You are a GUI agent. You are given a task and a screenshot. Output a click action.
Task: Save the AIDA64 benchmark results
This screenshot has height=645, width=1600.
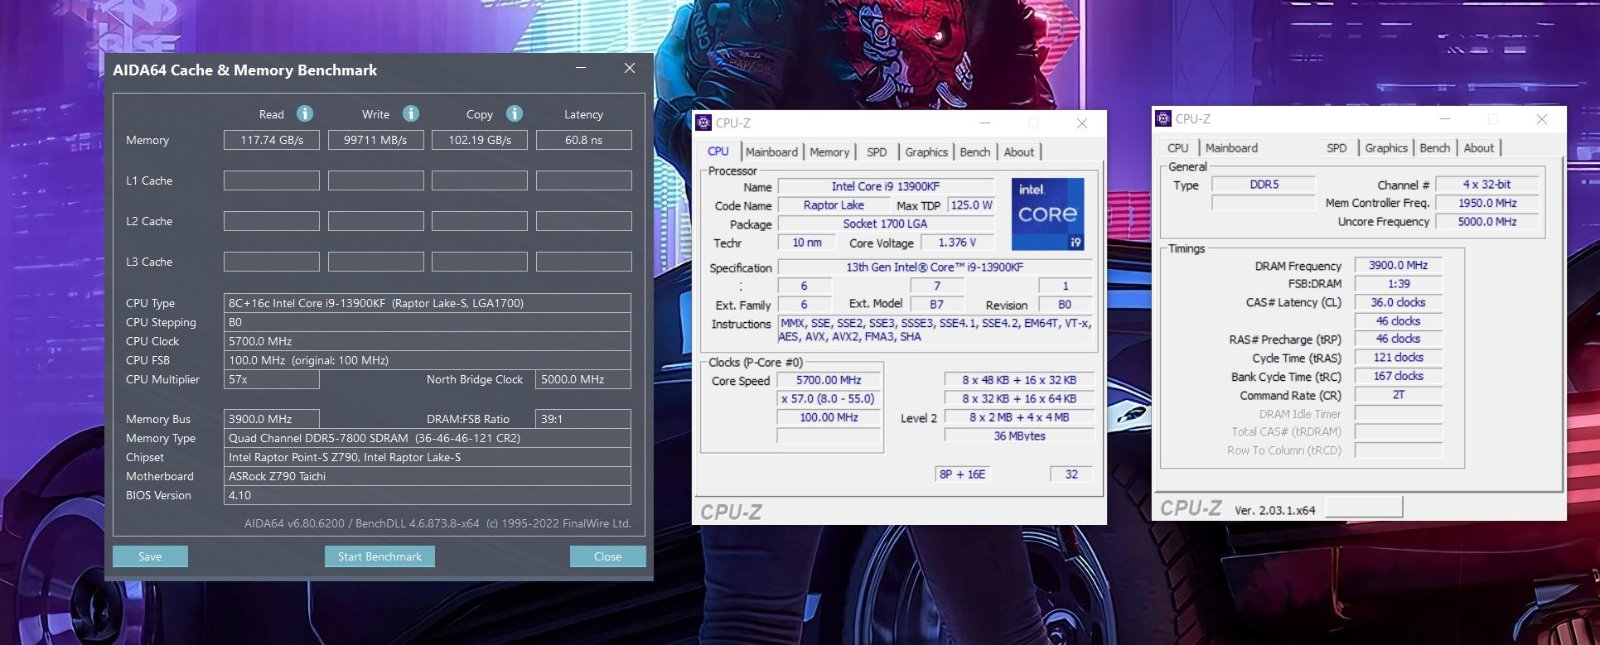150,557
